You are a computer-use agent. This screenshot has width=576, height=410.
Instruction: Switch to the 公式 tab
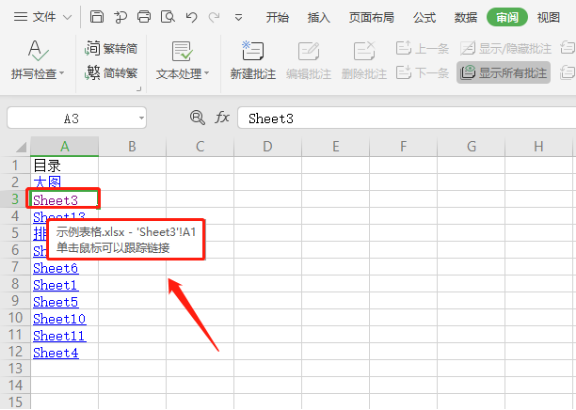(x=424, y=17)
